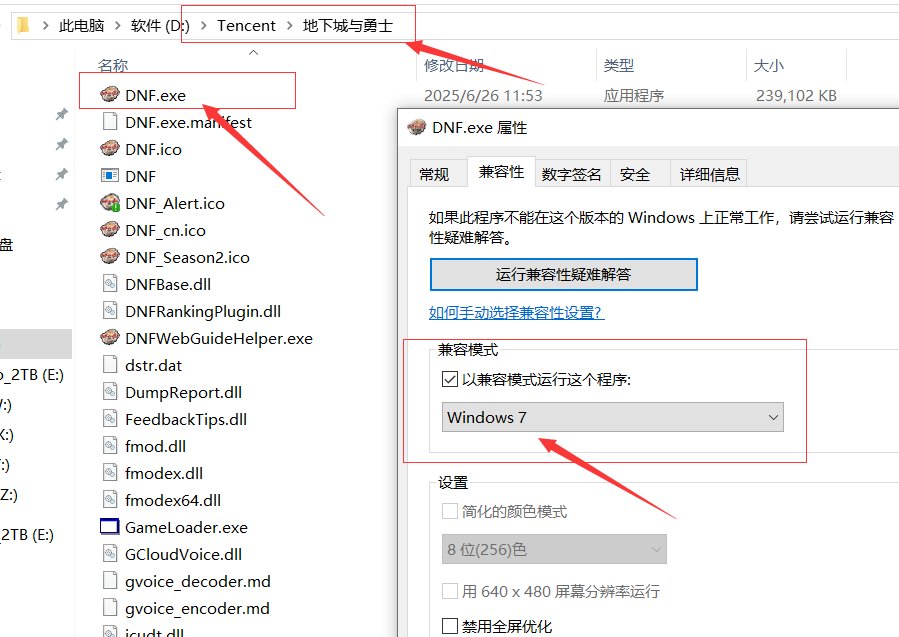Open the 详细信息 tab
This screenshot has height=637, width=899.
pos(709,174)
